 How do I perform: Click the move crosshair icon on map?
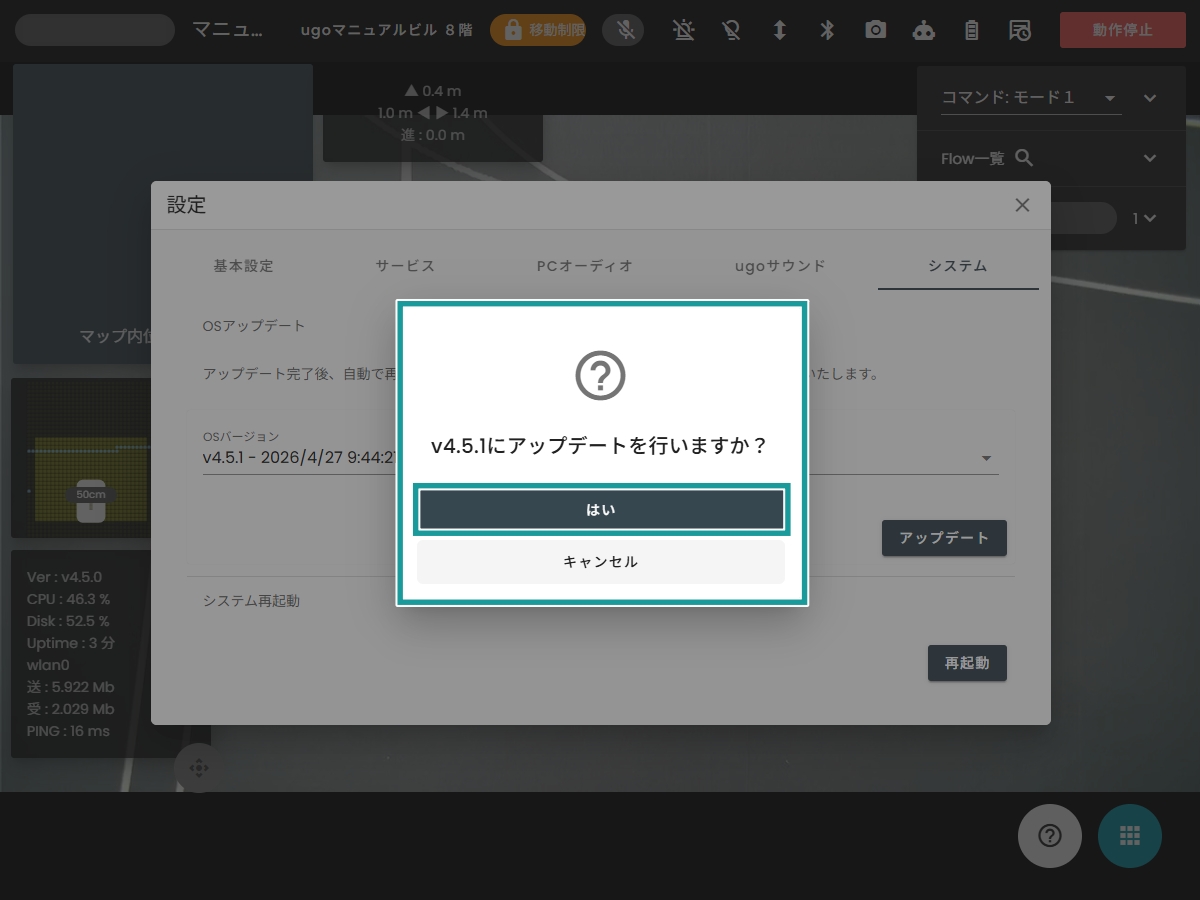(198, 768)
